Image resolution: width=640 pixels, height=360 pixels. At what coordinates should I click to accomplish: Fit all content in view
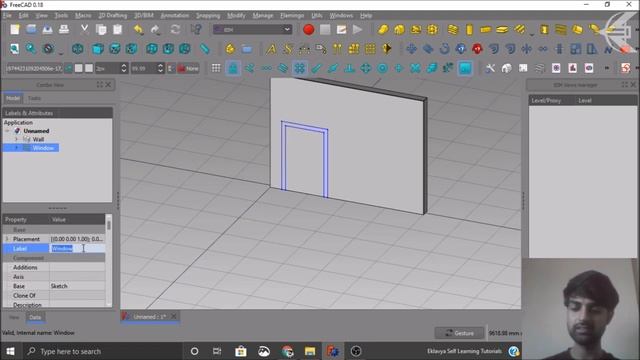[x=14, y=49]
